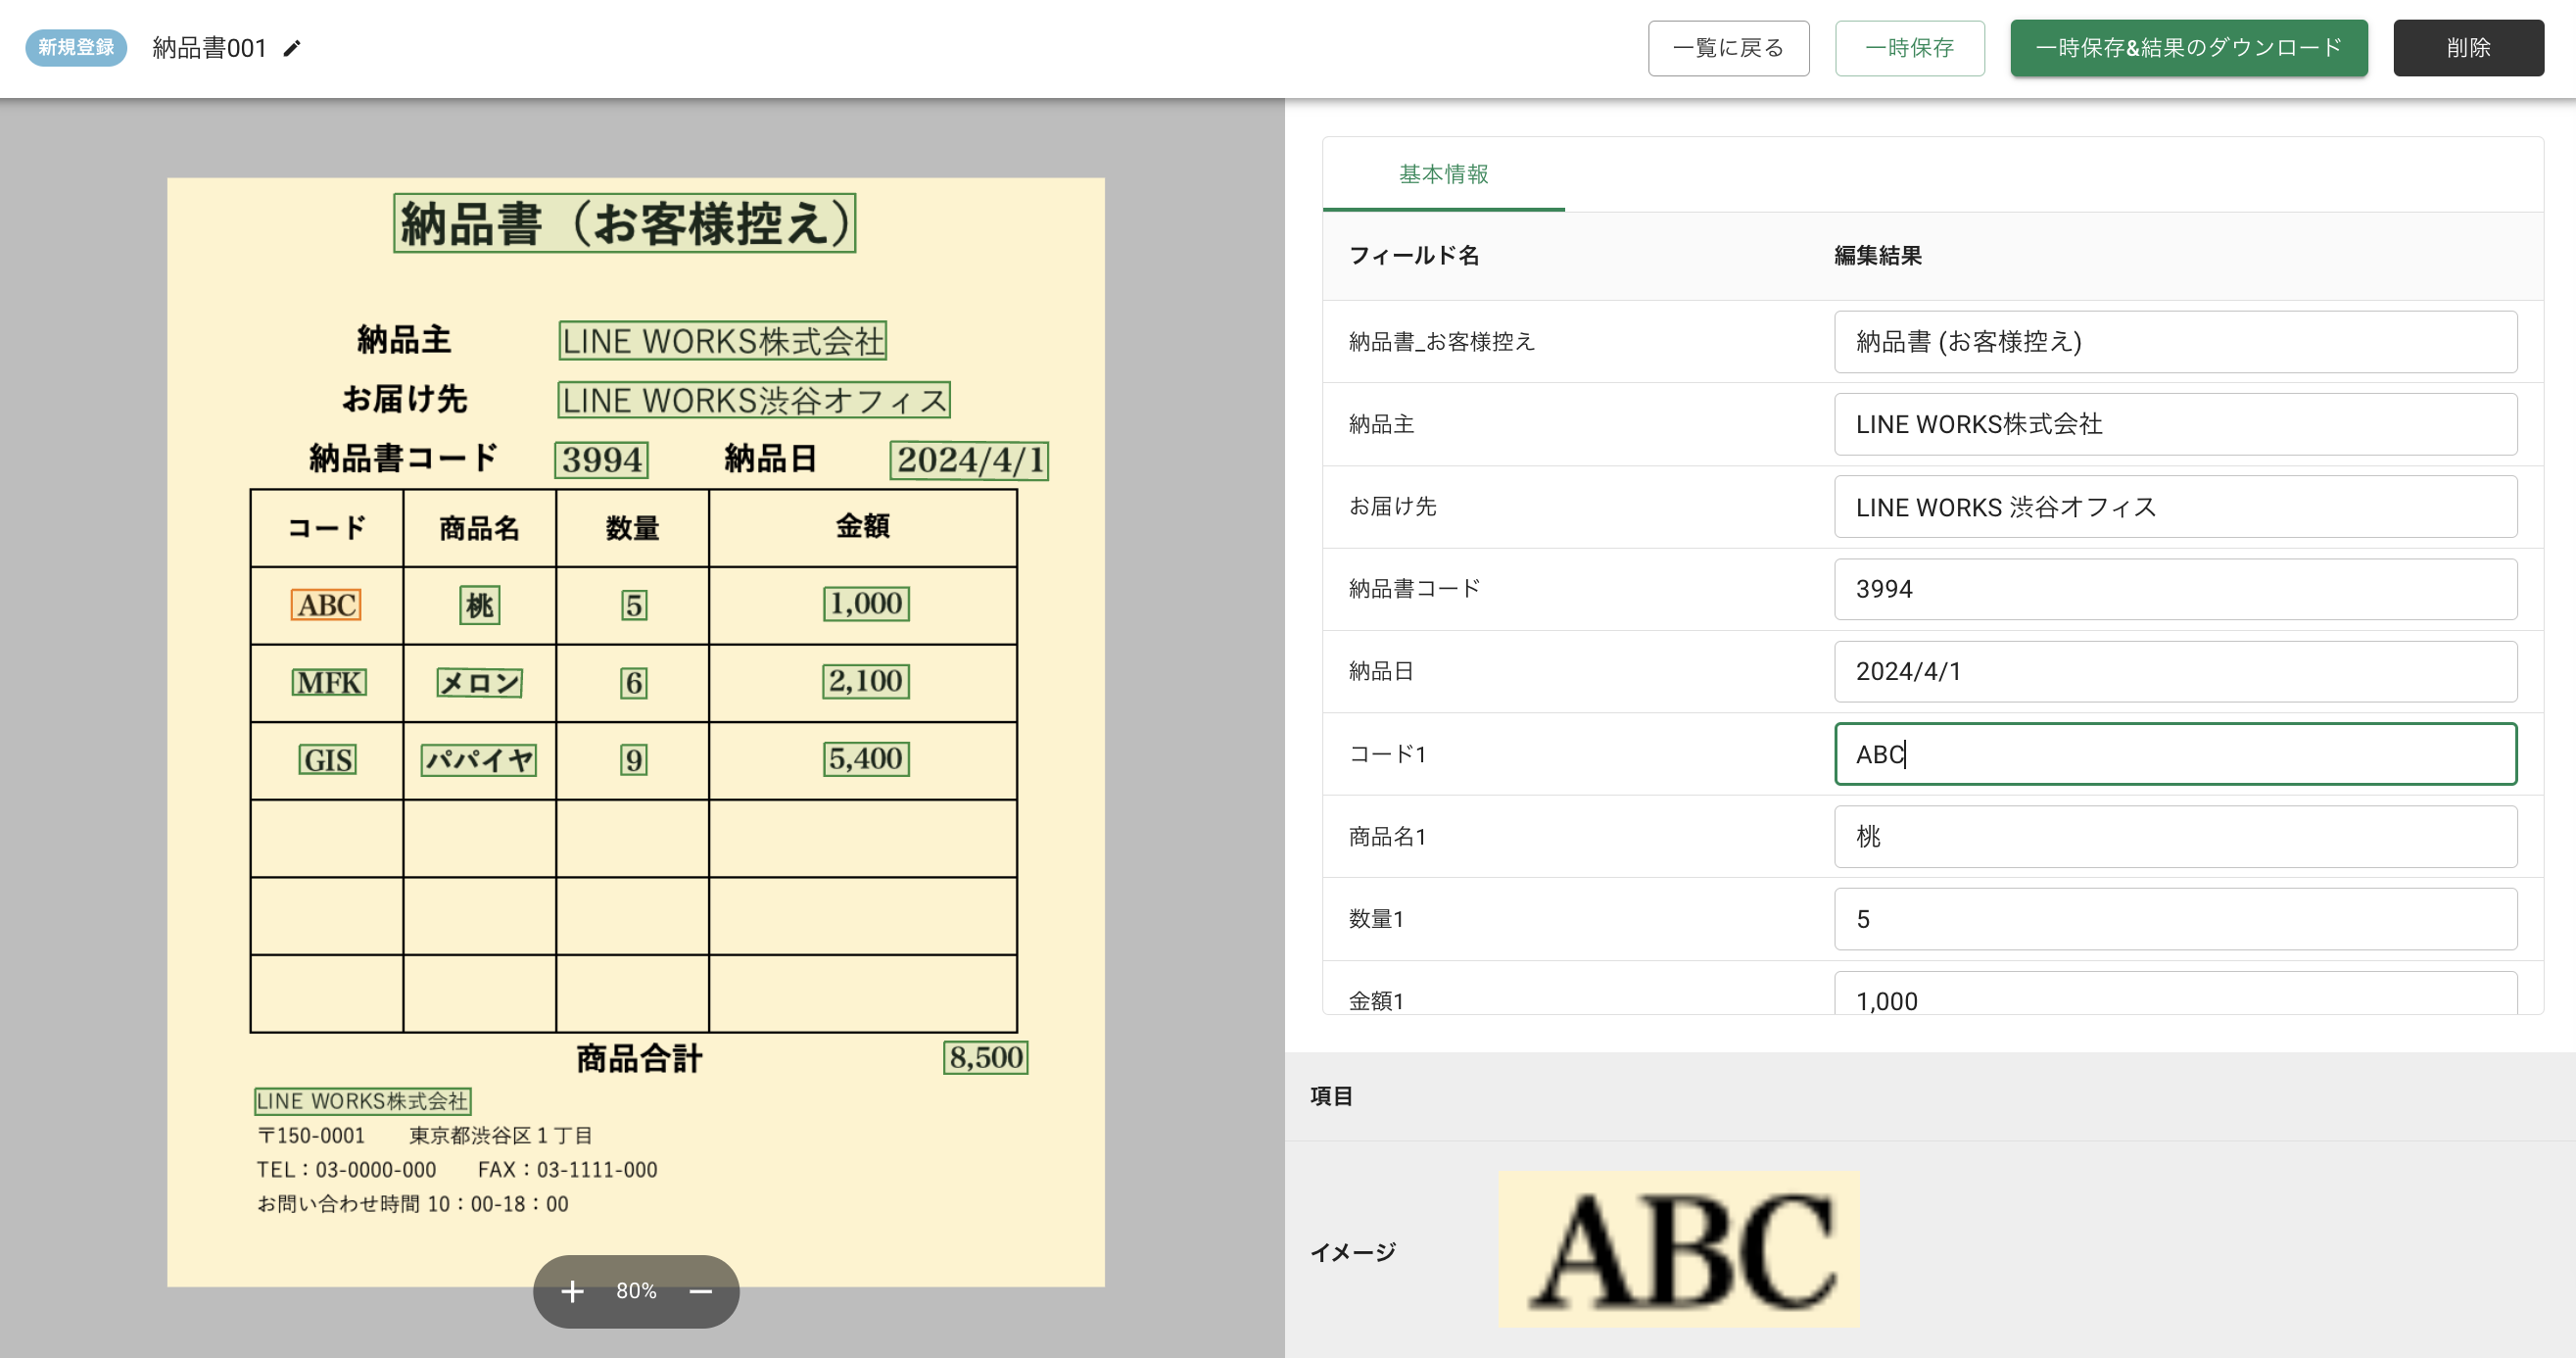Click the pencil edit icon beside 納品書001

(x=292, y=48)
